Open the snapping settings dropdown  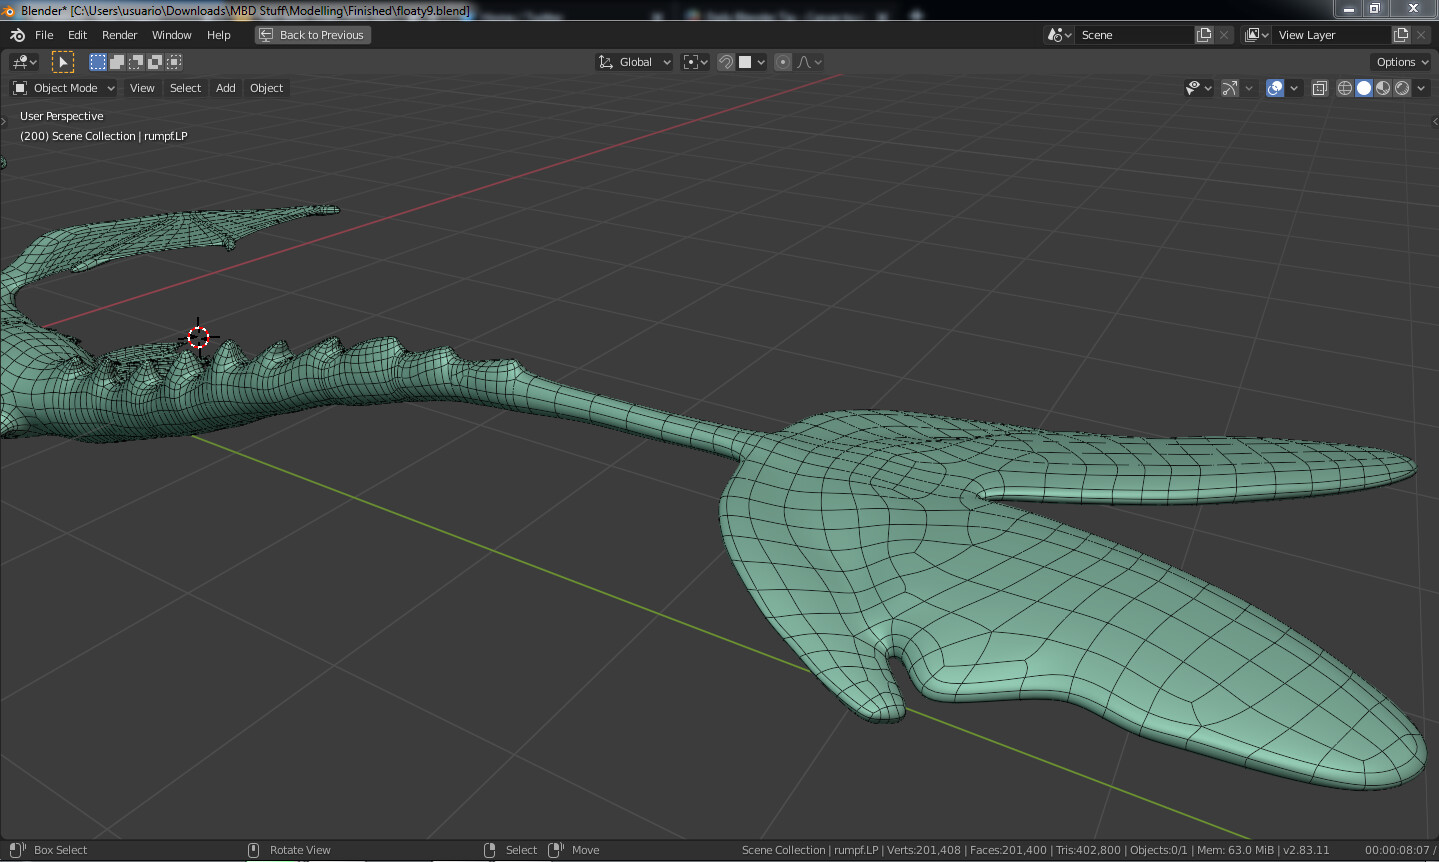(752, 62)
